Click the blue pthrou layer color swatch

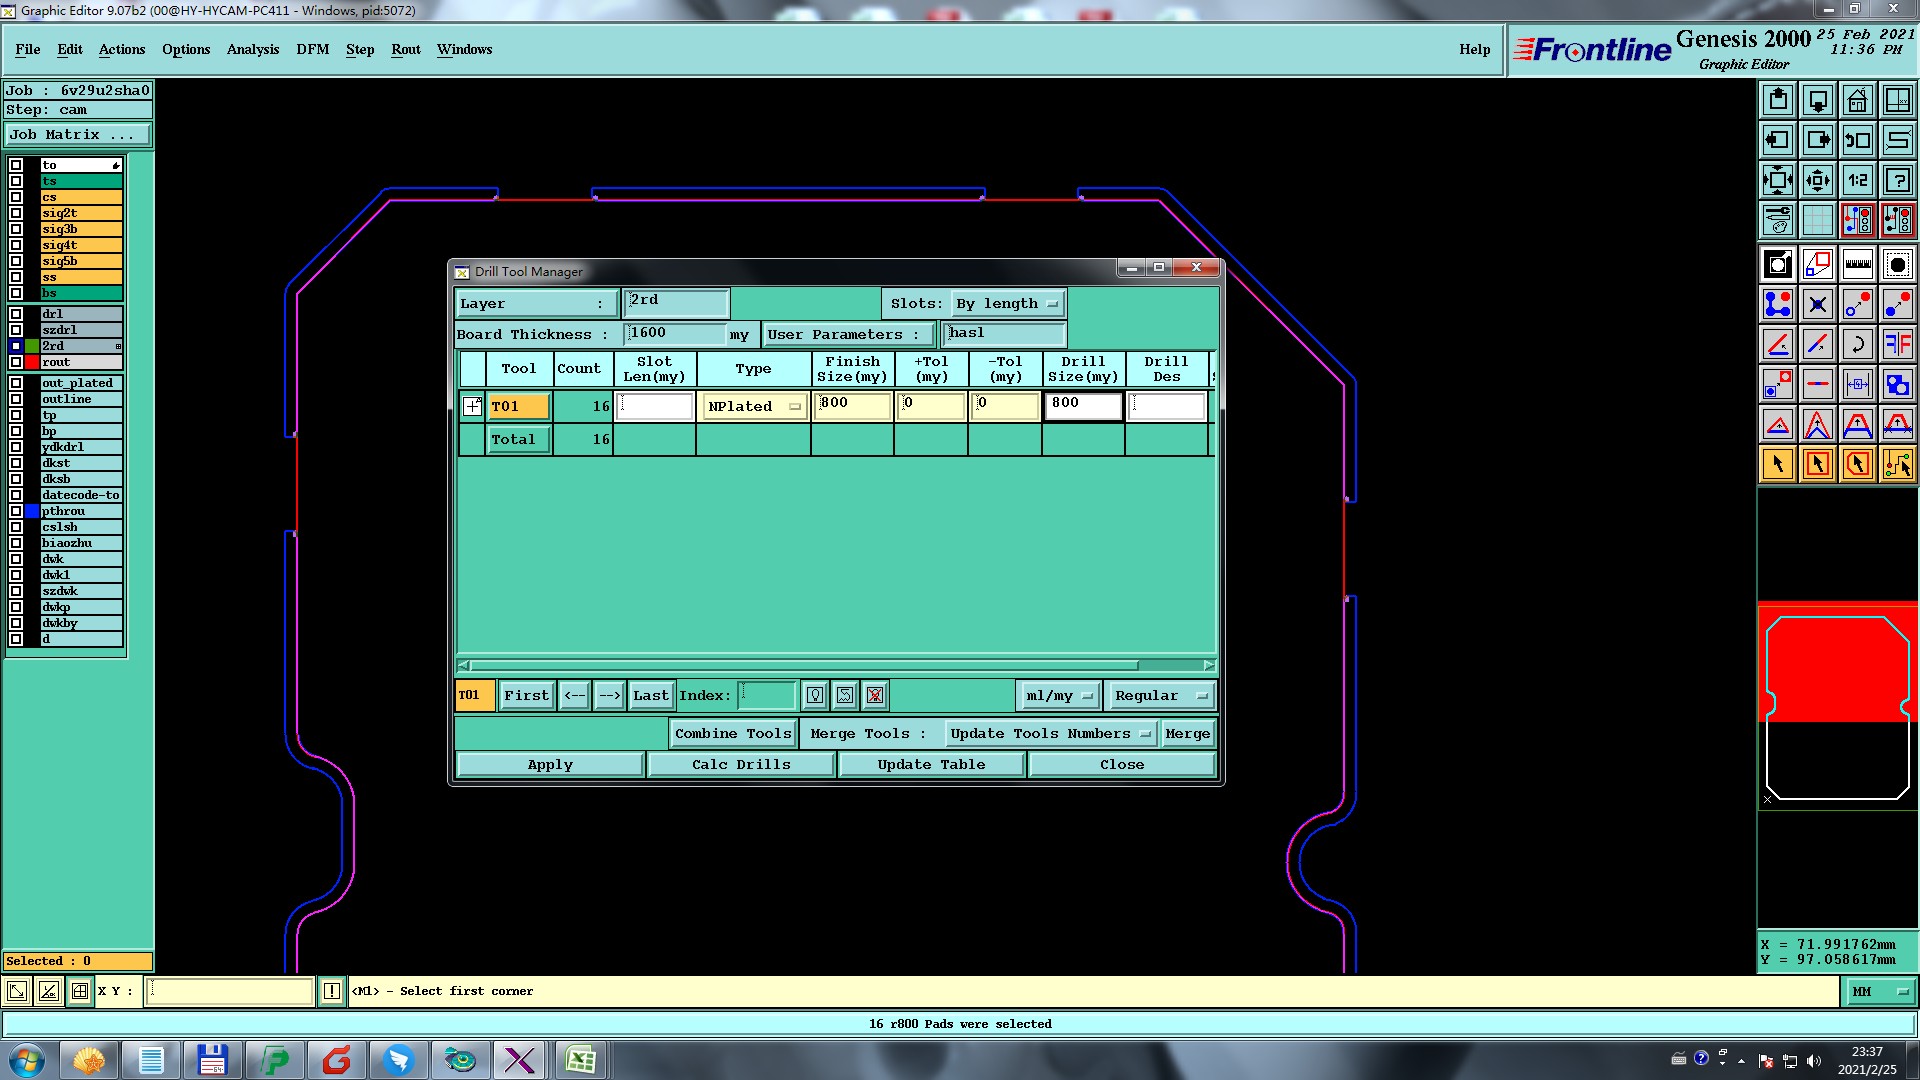coord(32,511)
